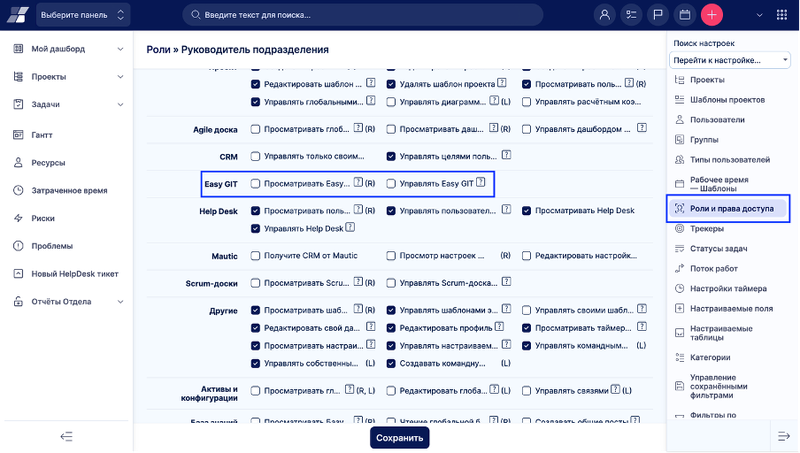The image size is (800, 453).
Task: Open Статусы задач settings item
Action: coord(718,248)
